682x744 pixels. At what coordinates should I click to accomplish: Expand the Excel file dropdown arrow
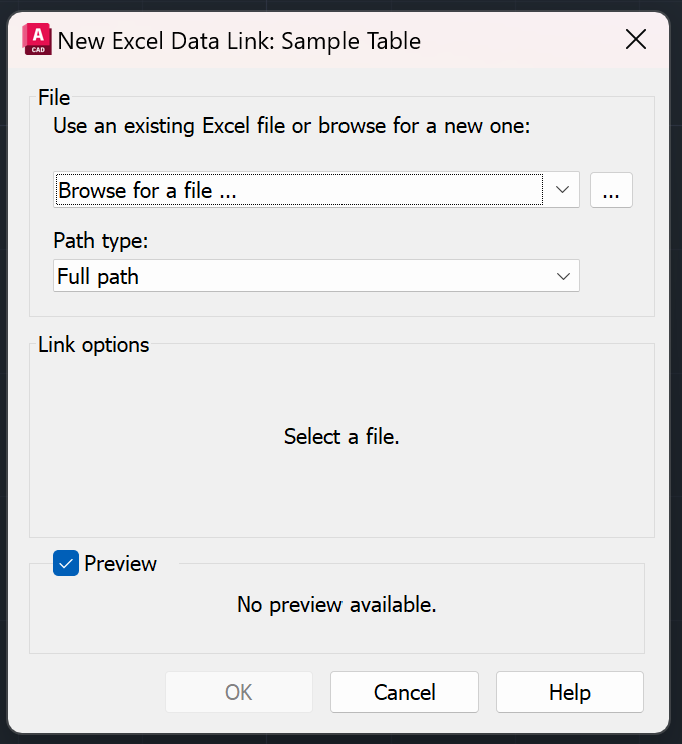pos(562,189)
